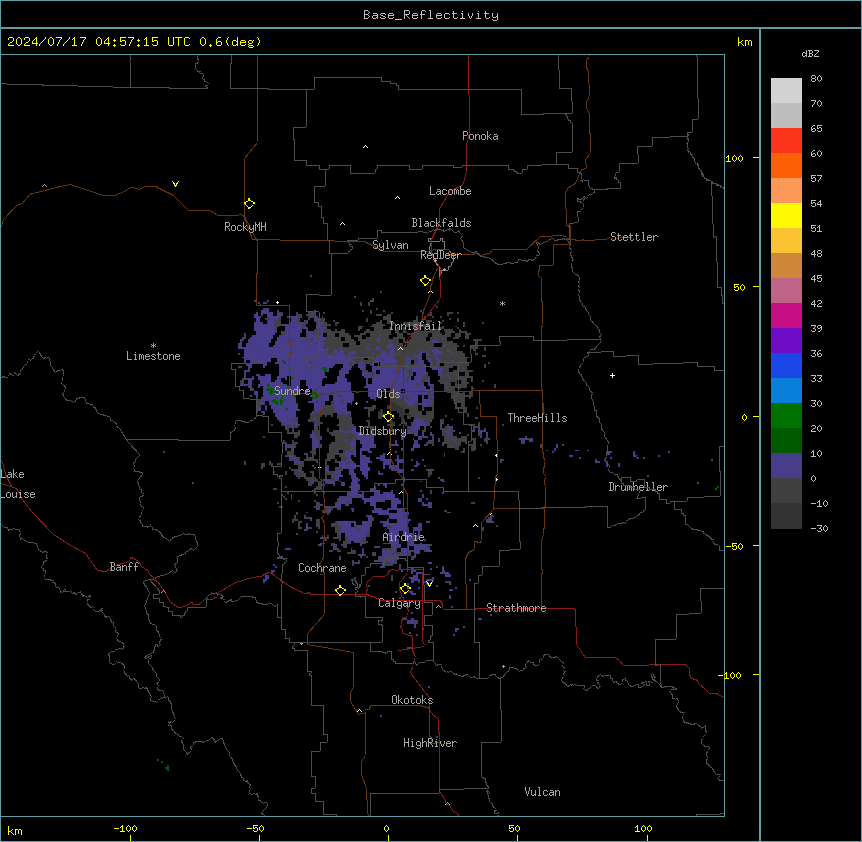Image resolution: width=862 pixels, height=842 pixels.
Task: Click yellow diamond marker inside Calgary boundary
Action: point(405,589)
